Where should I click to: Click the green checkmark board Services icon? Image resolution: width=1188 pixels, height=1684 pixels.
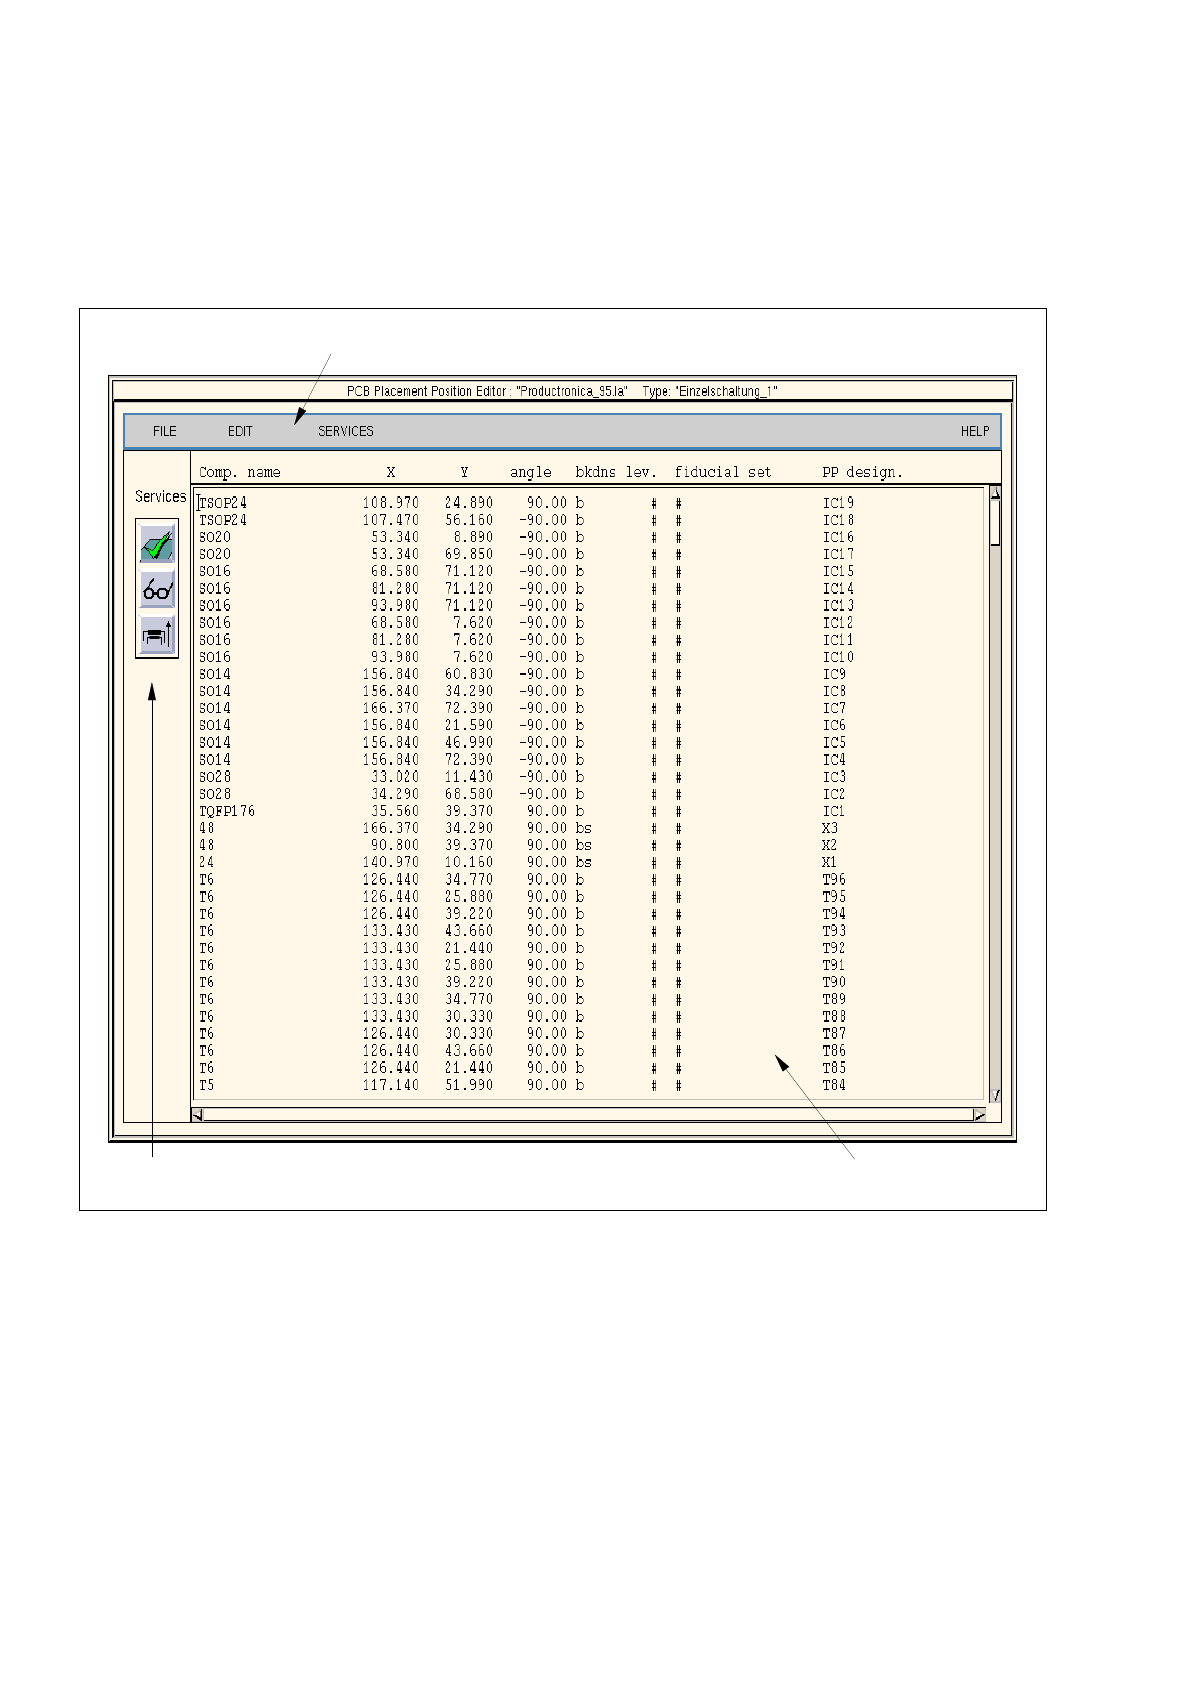157,545
